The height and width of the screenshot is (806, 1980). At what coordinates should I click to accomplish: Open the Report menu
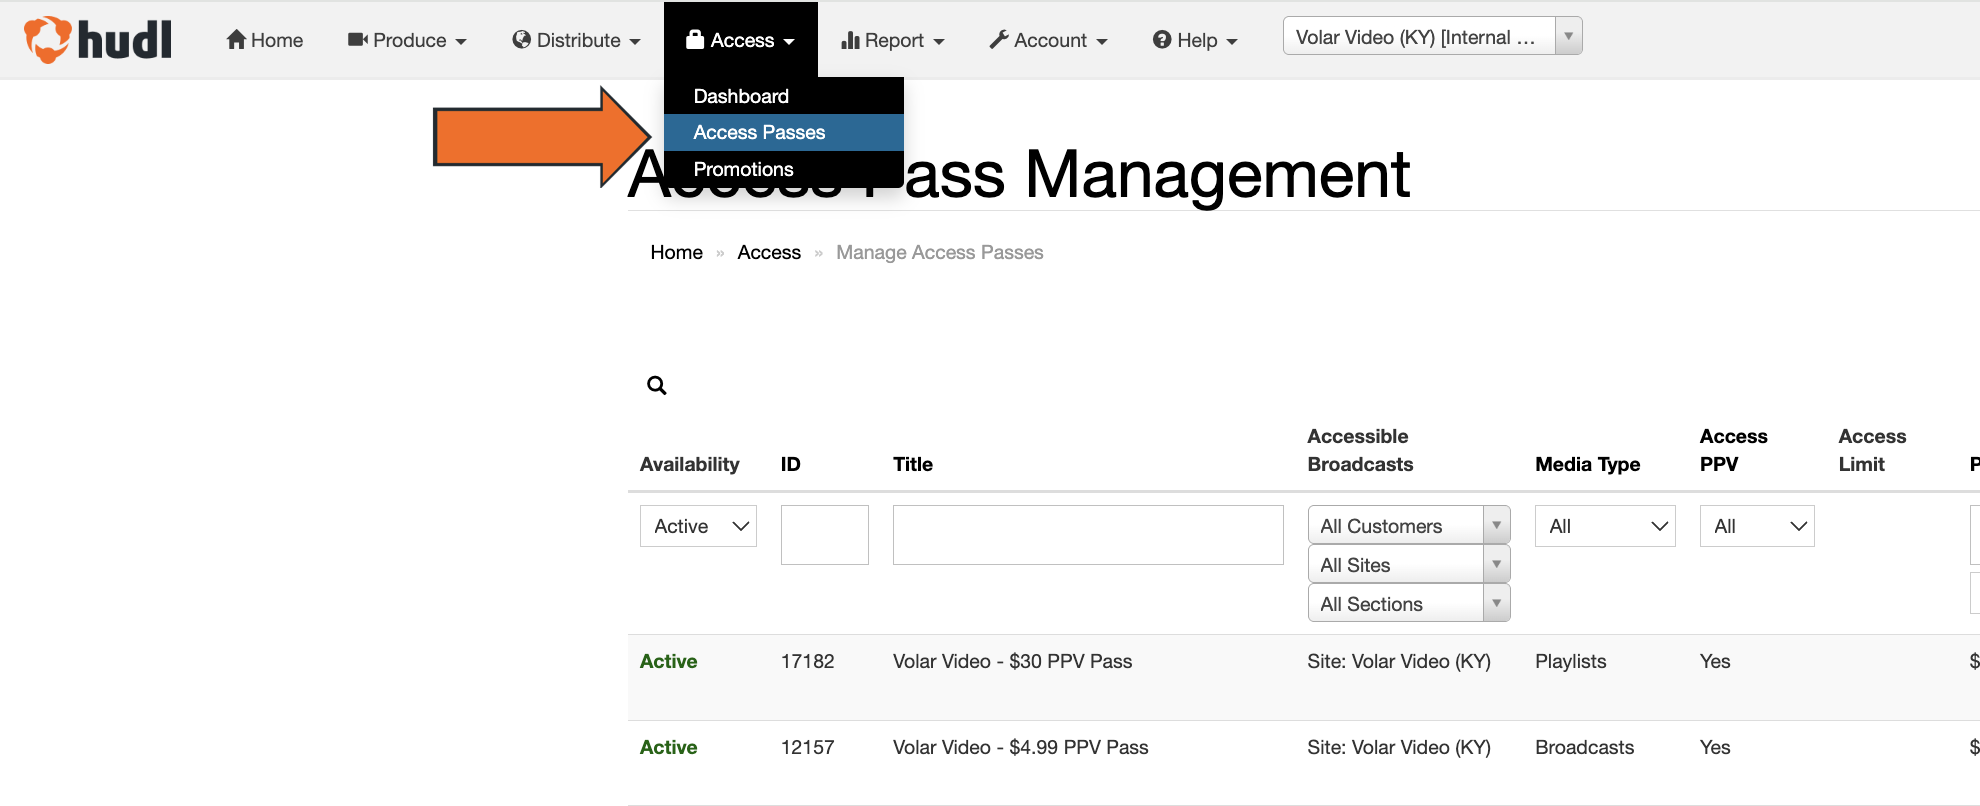[x=893, y=40]
